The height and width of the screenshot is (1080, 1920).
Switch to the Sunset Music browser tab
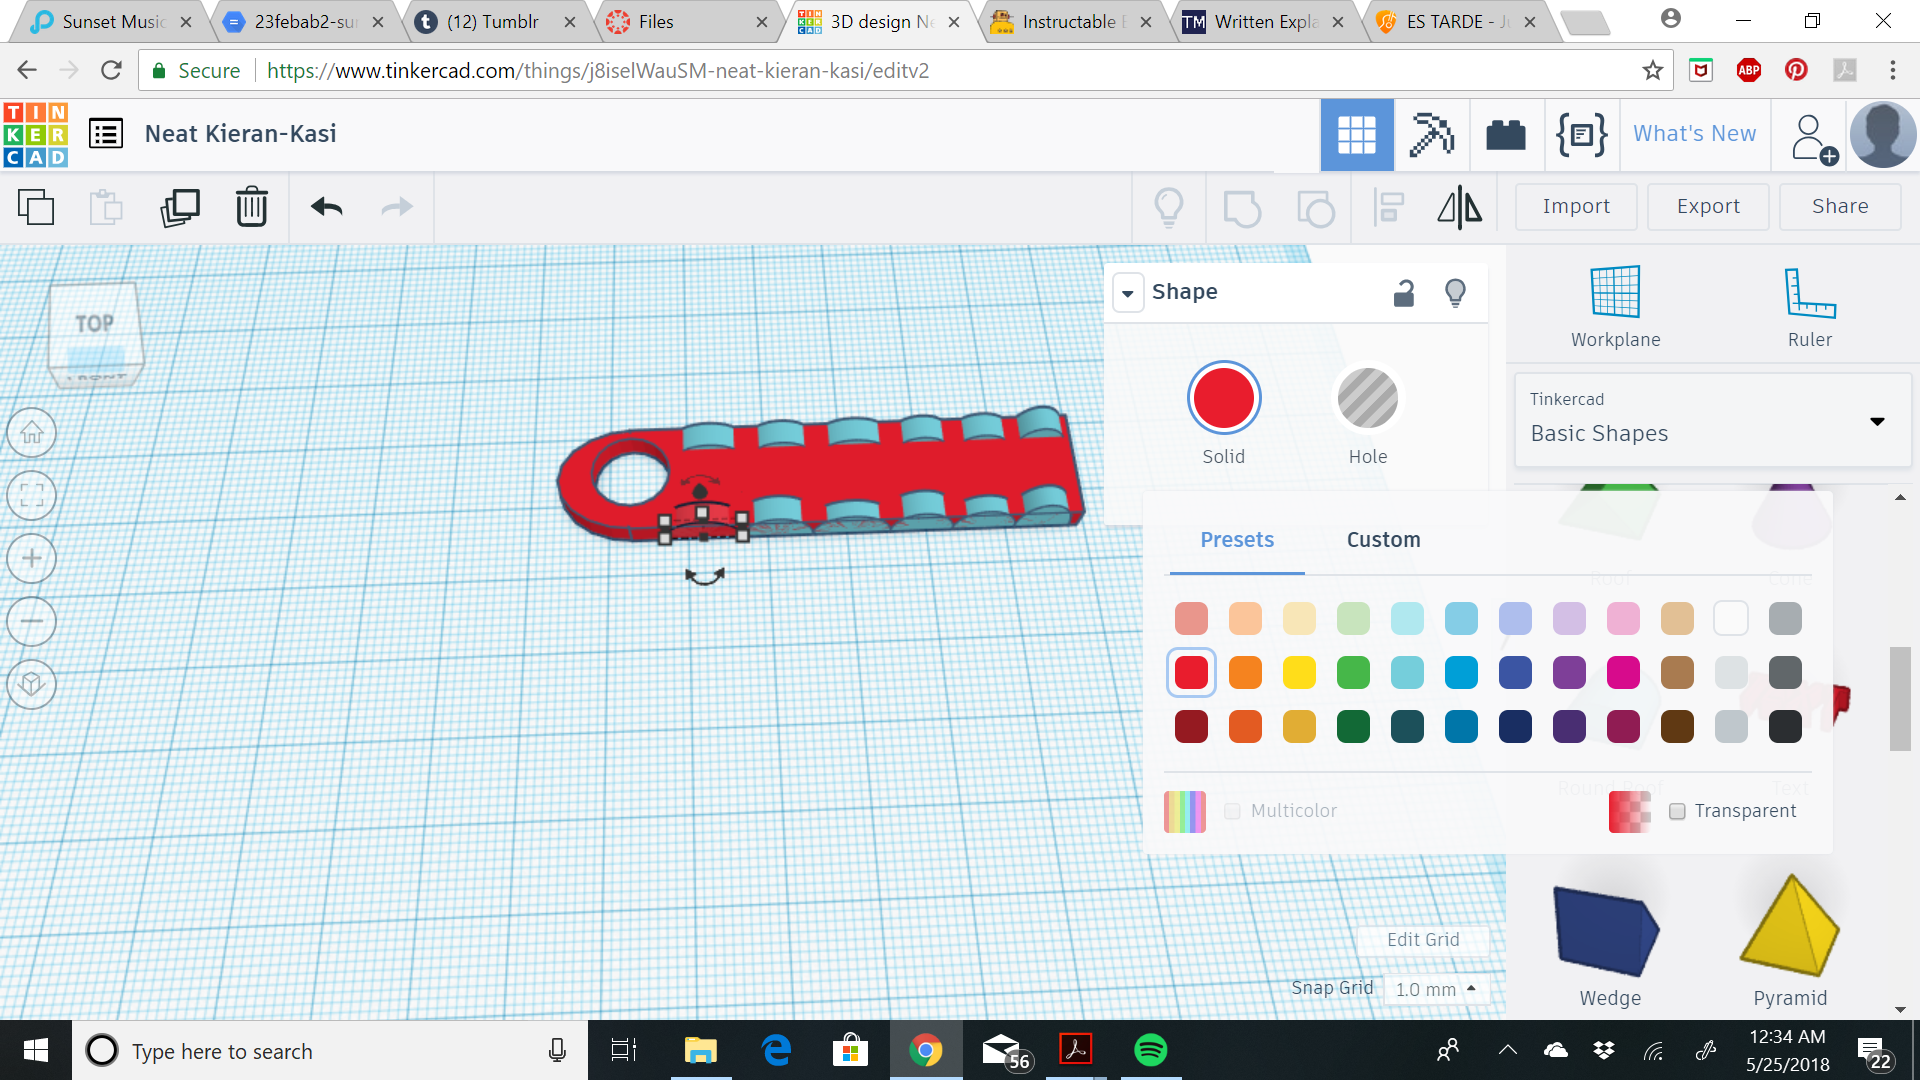(110, 21)
